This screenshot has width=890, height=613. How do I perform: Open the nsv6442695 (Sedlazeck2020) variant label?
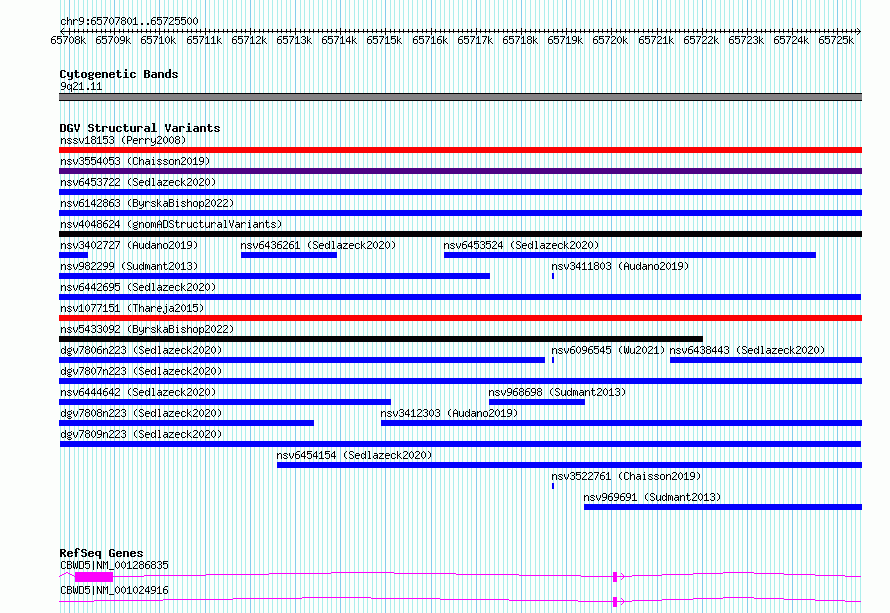pos(138,287)
